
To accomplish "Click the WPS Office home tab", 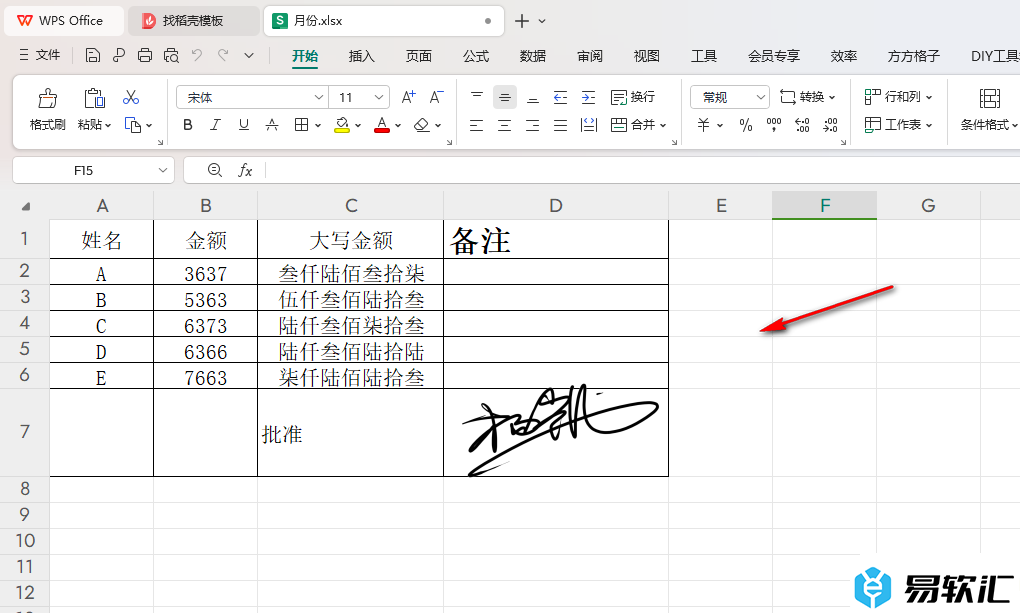I will [64, 21].
